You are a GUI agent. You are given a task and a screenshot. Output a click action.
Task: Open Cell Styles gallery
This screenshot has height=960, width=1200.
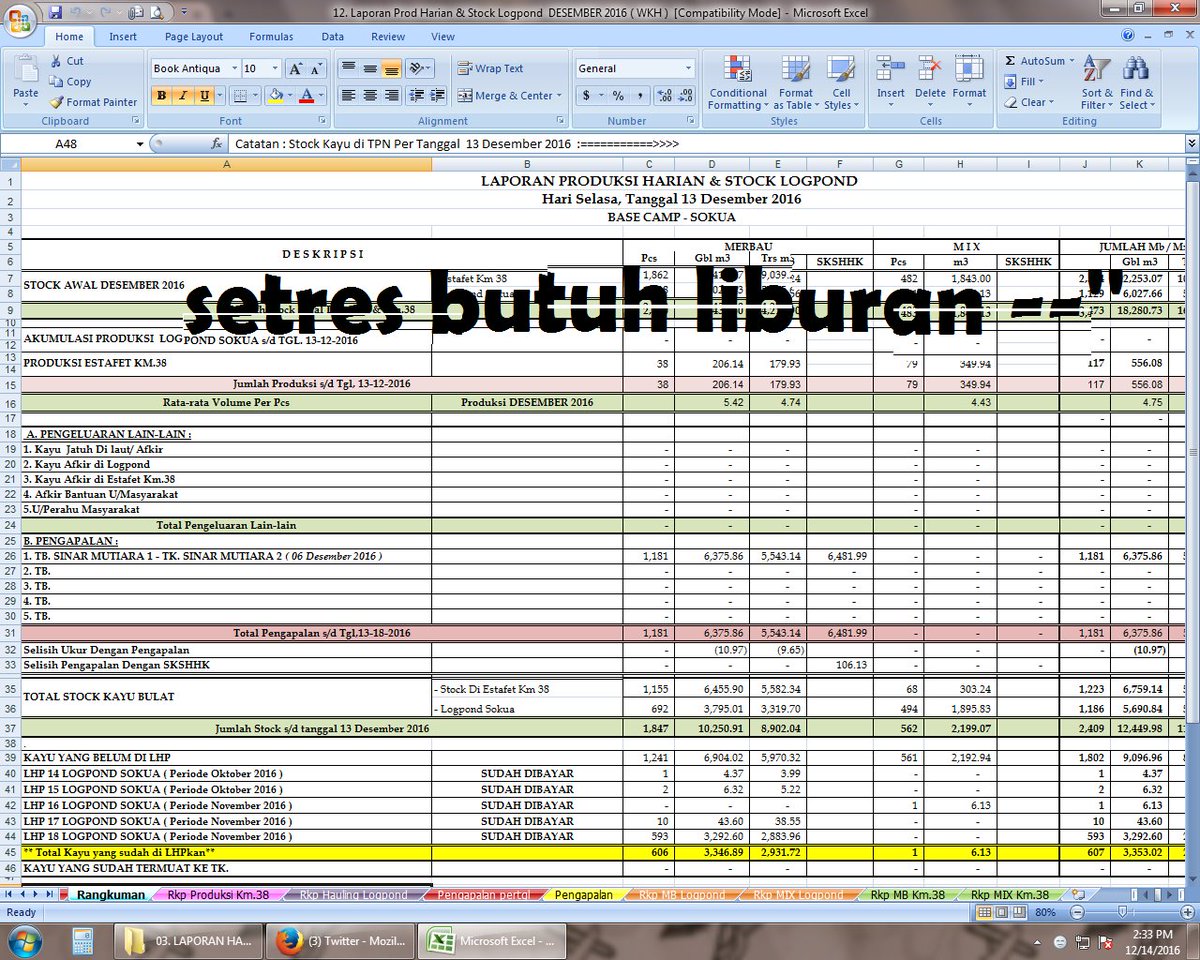coord(841,83)
